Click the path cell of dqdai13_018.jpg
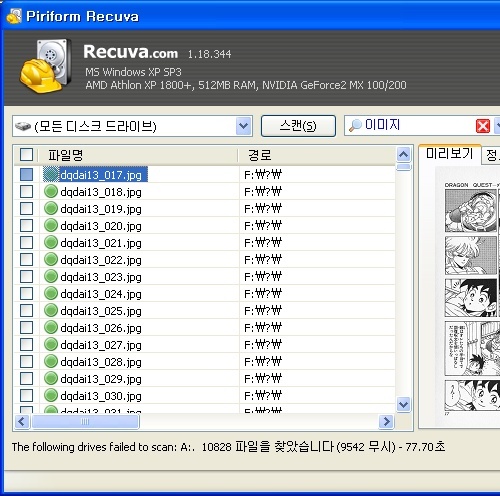The image size is (500, 496). tap(317, 192)
